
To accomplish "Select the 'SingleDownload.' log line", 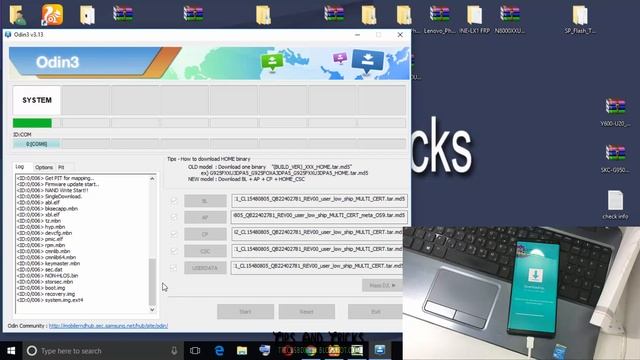I will click(x=49, y=196).
